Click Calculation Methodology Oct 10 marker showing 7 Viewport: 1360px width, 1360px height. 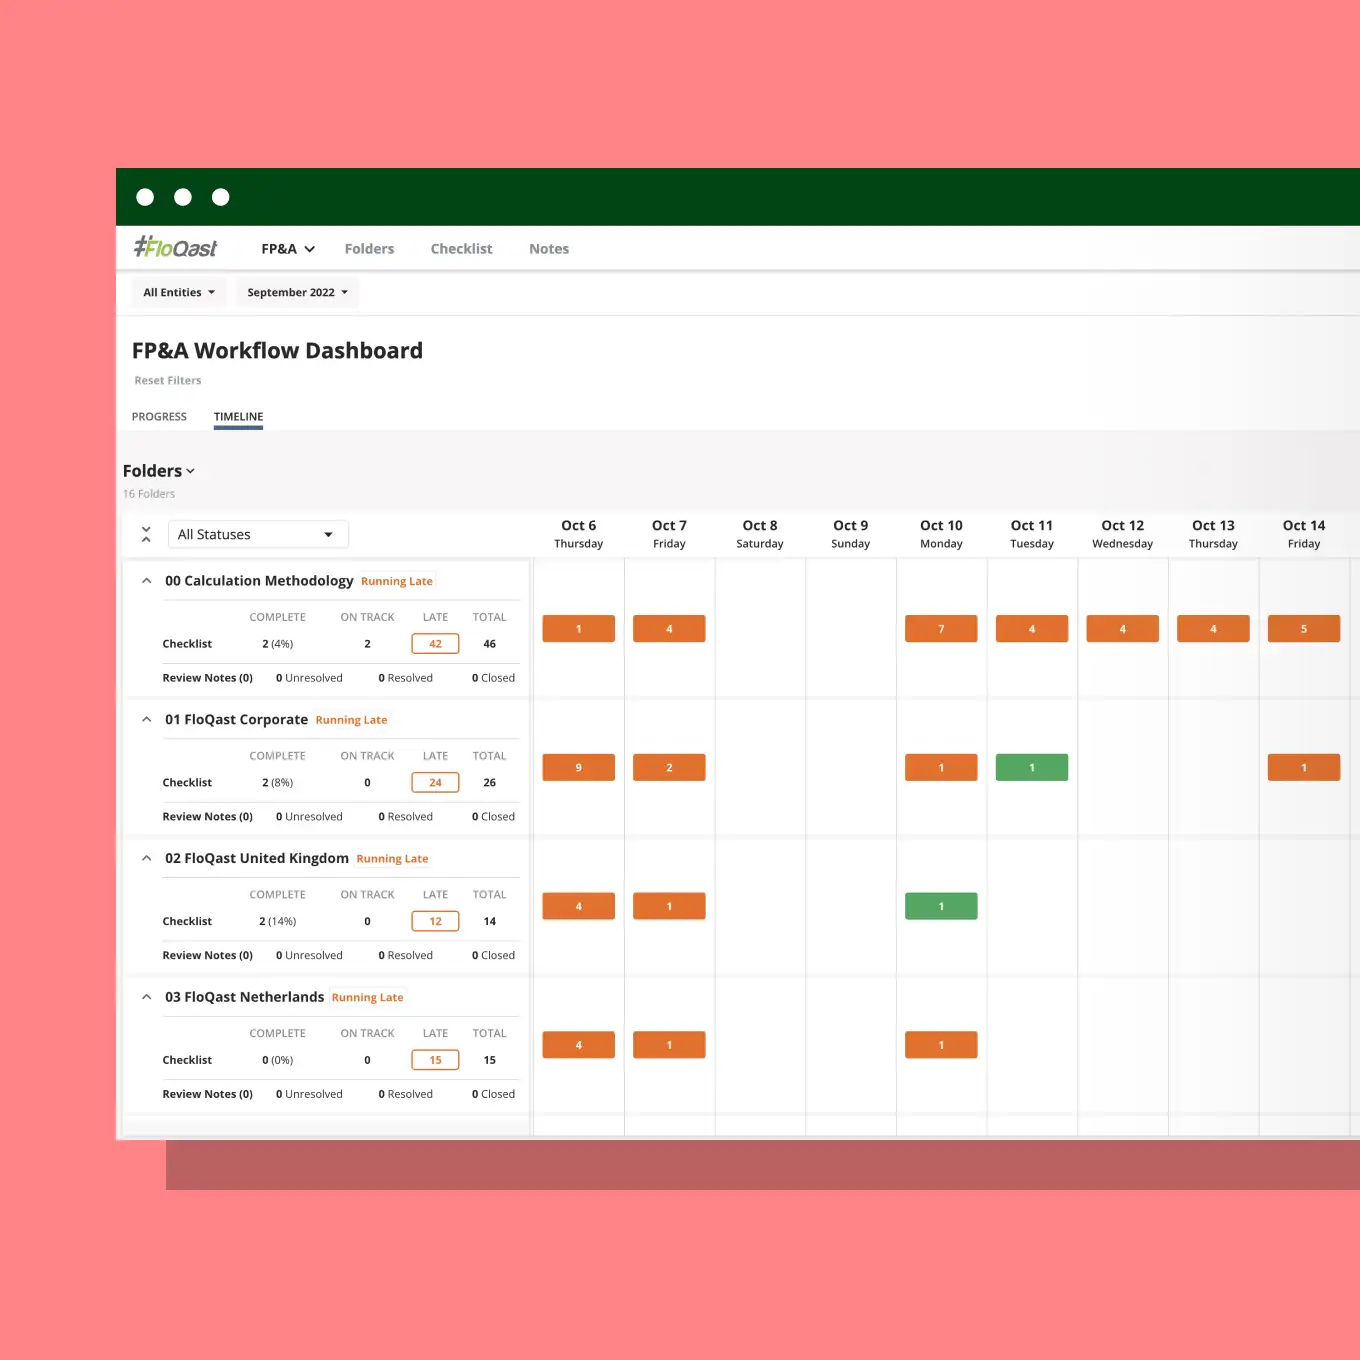pyautogui.click(x=941, y=629)
